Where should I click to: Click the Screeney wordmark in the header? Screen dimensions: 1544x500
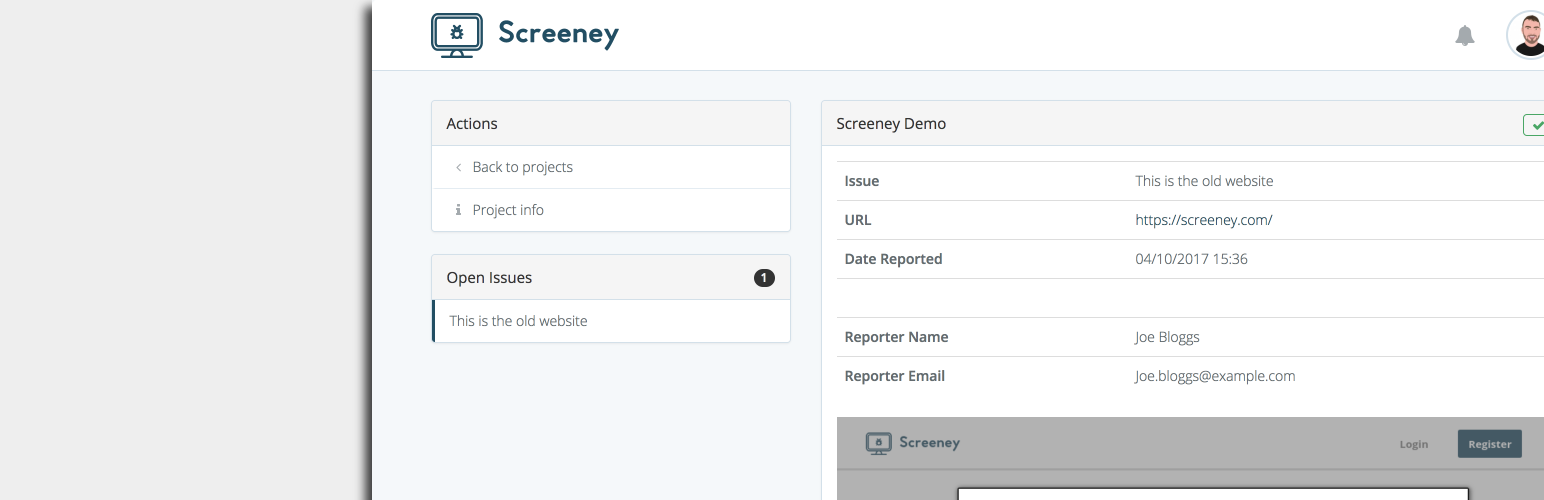(558, 34)
